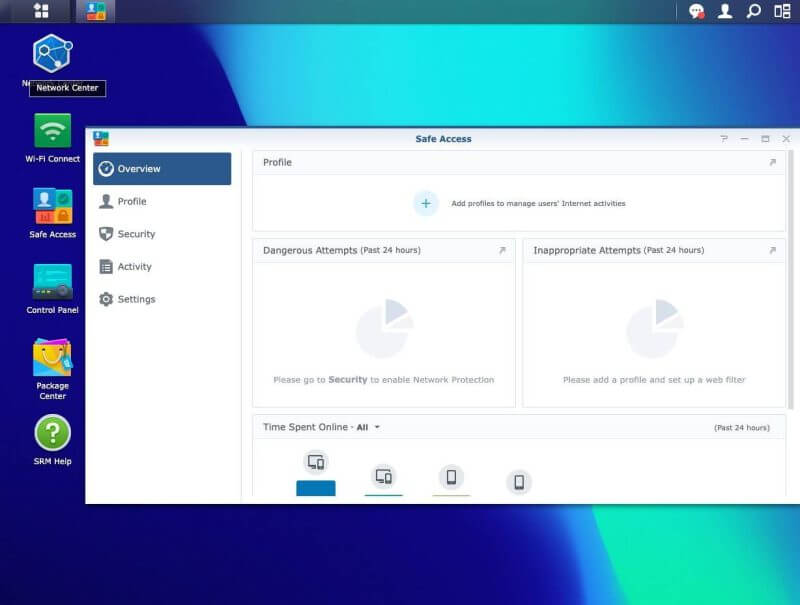The height and width of the screenshot is (605, 800).
Task: Expand Profile widget with arrow icon
Action: pos(772,162)
